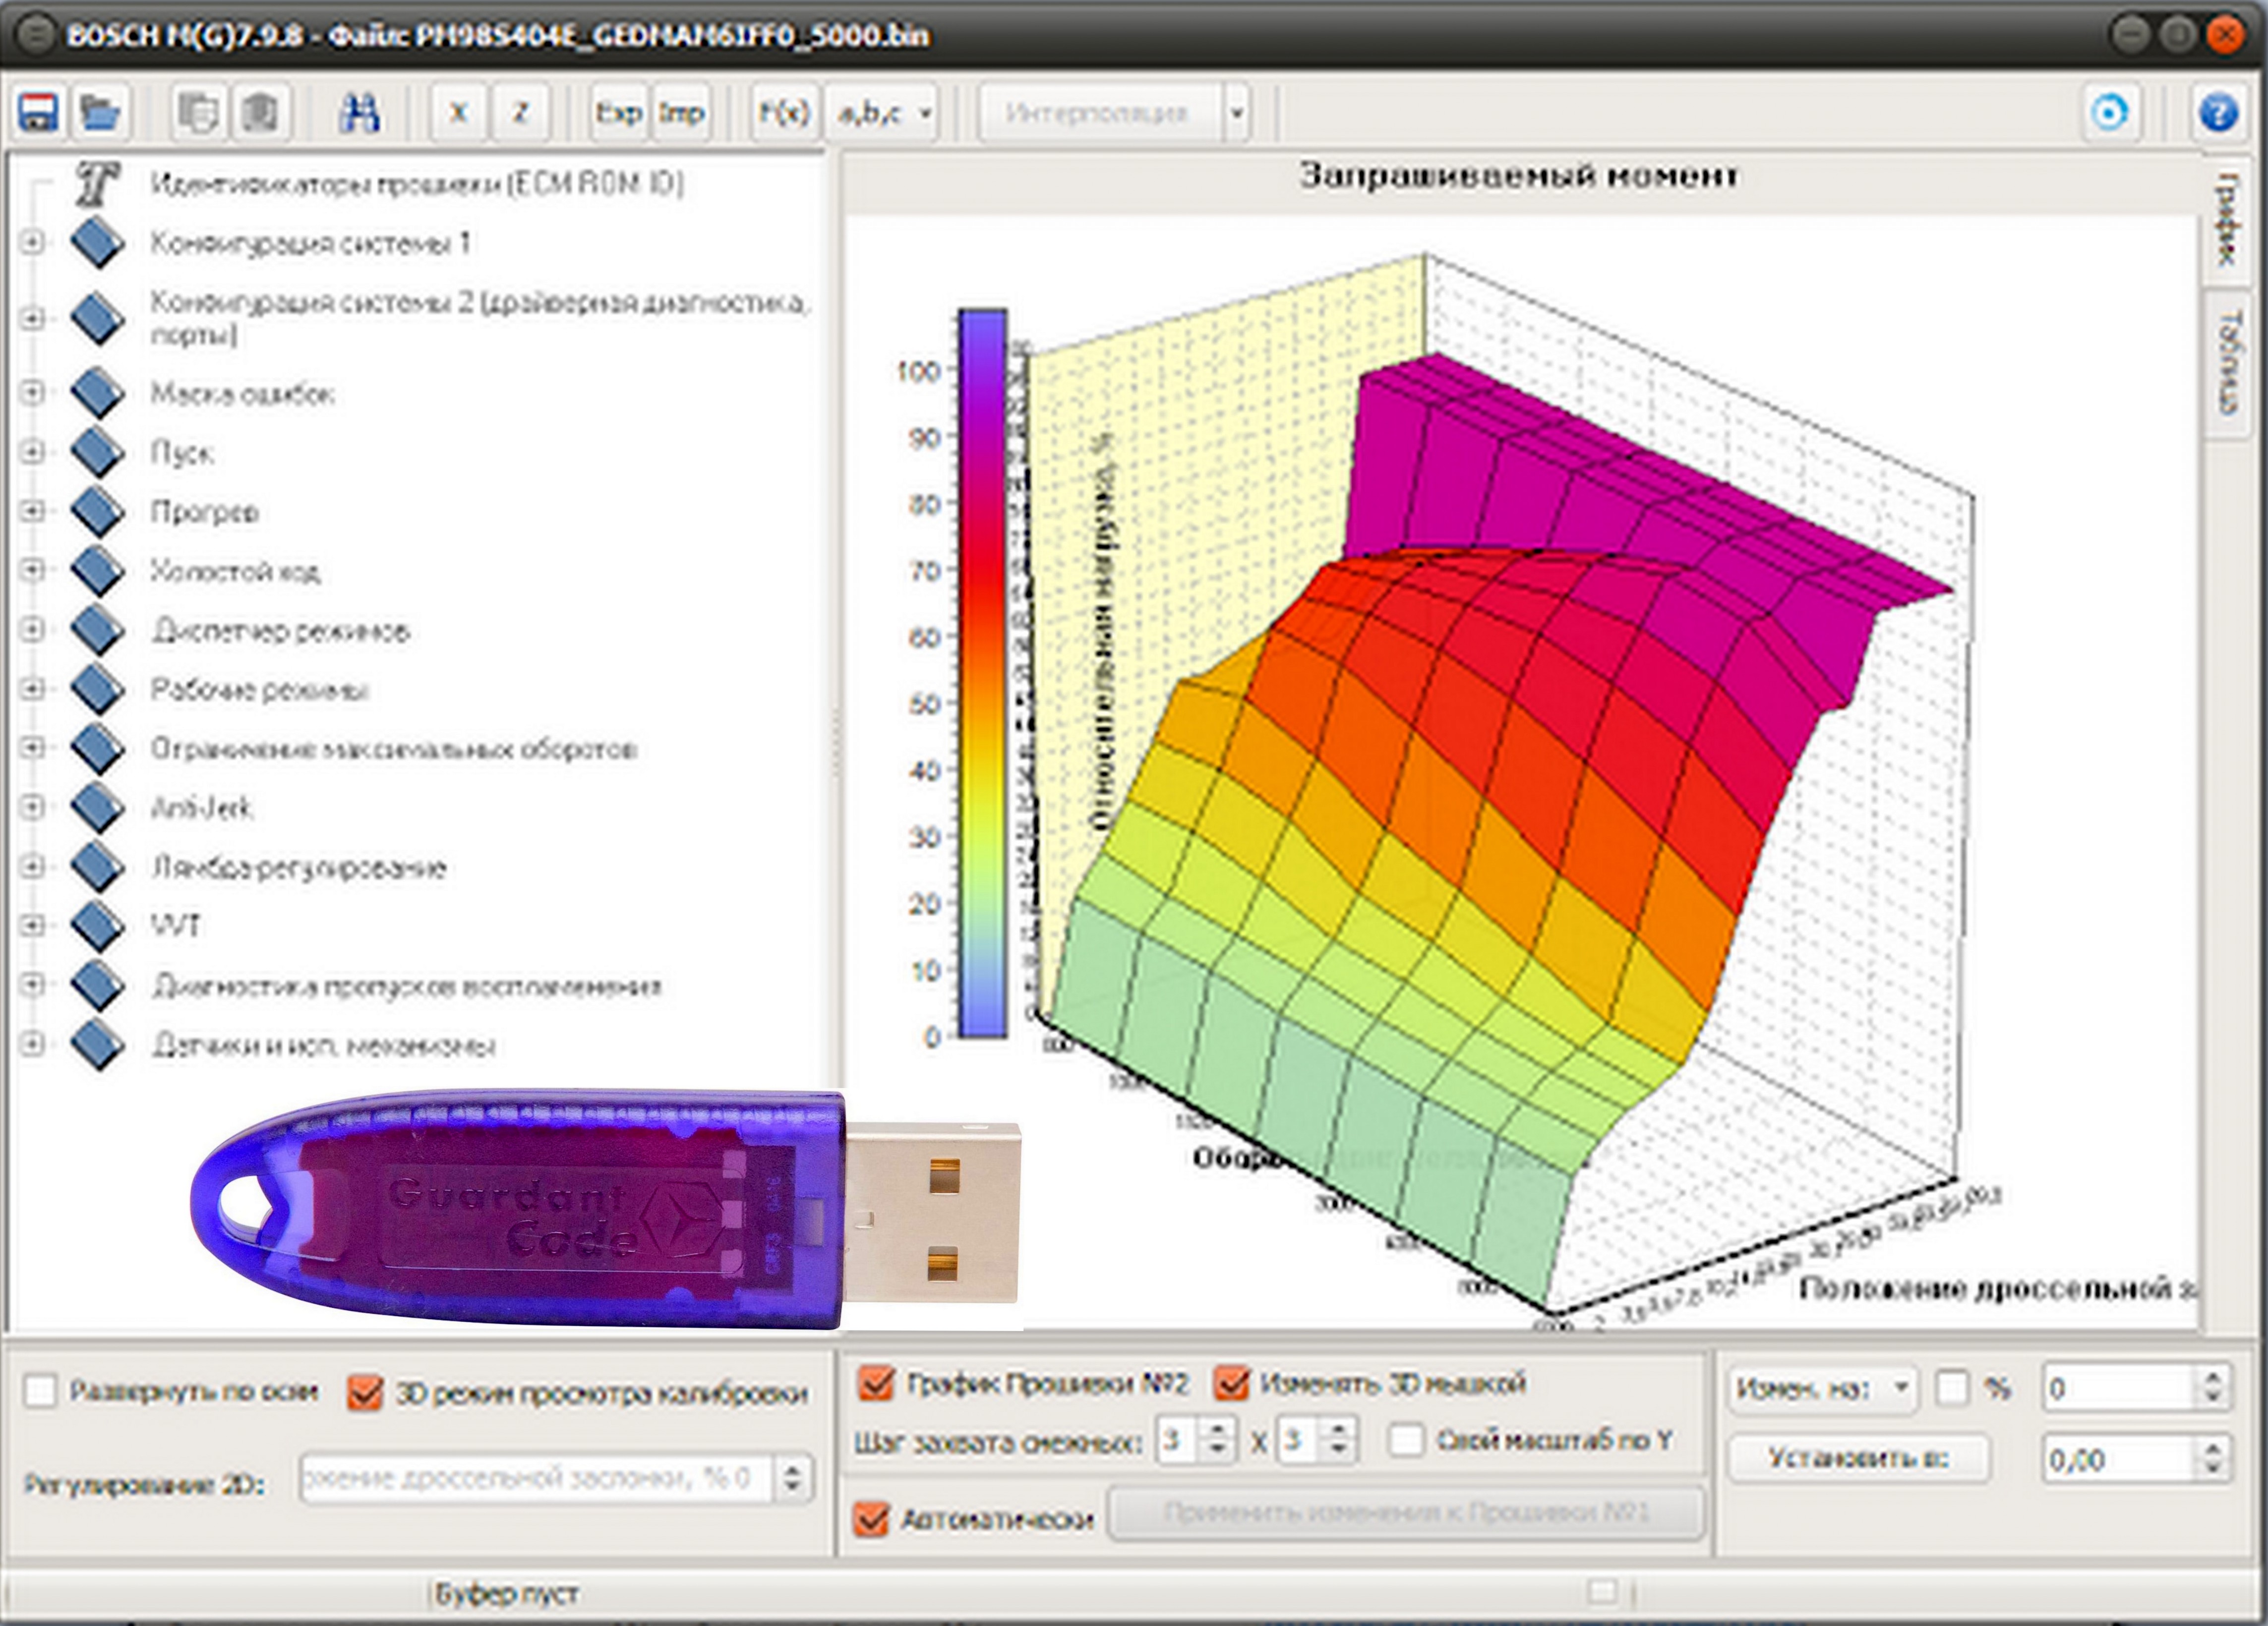
Task: Expand the Холостой ход node
Action: click(32, 570)
